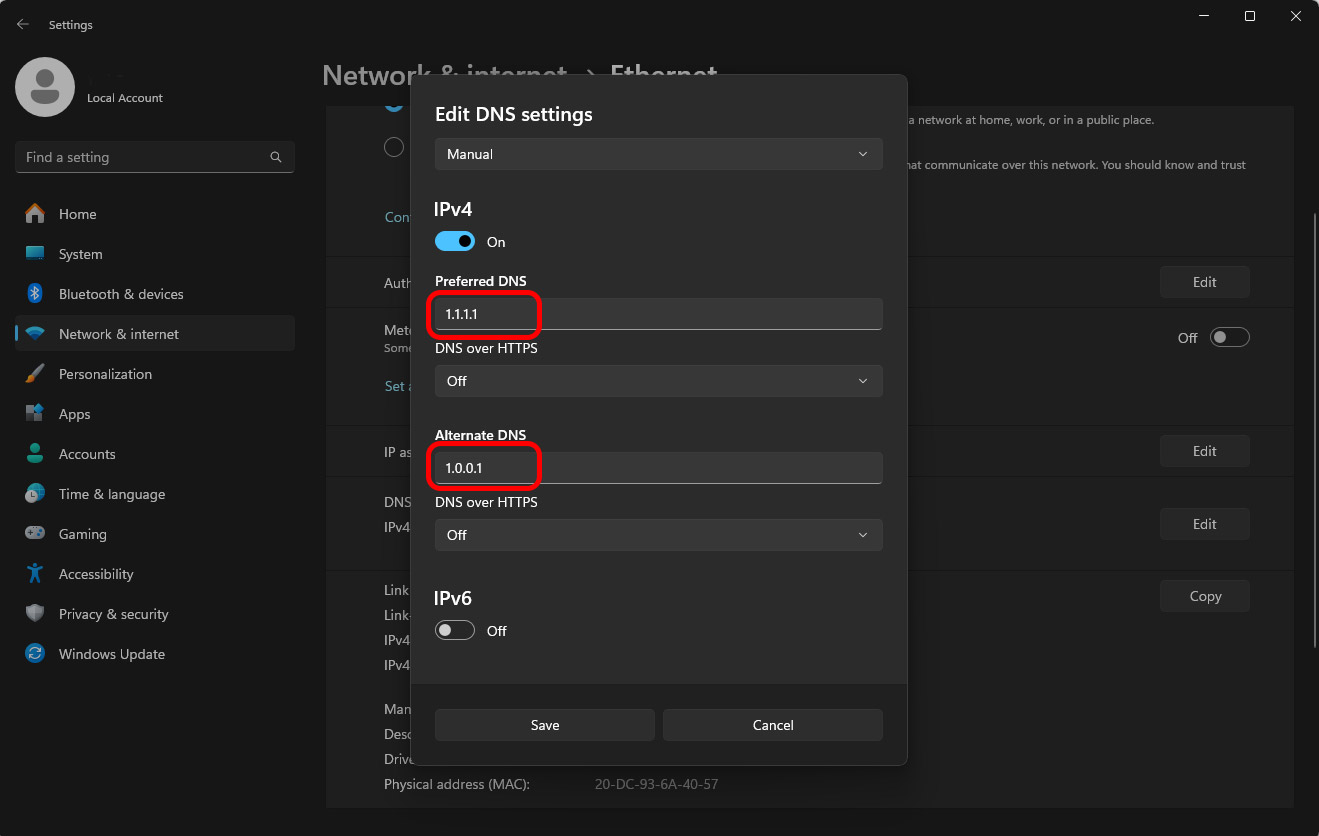The height and width of the screenshot is (836, 1319).
Task: Click the Apps icon in the sidebar
Action: click(35, 414)
